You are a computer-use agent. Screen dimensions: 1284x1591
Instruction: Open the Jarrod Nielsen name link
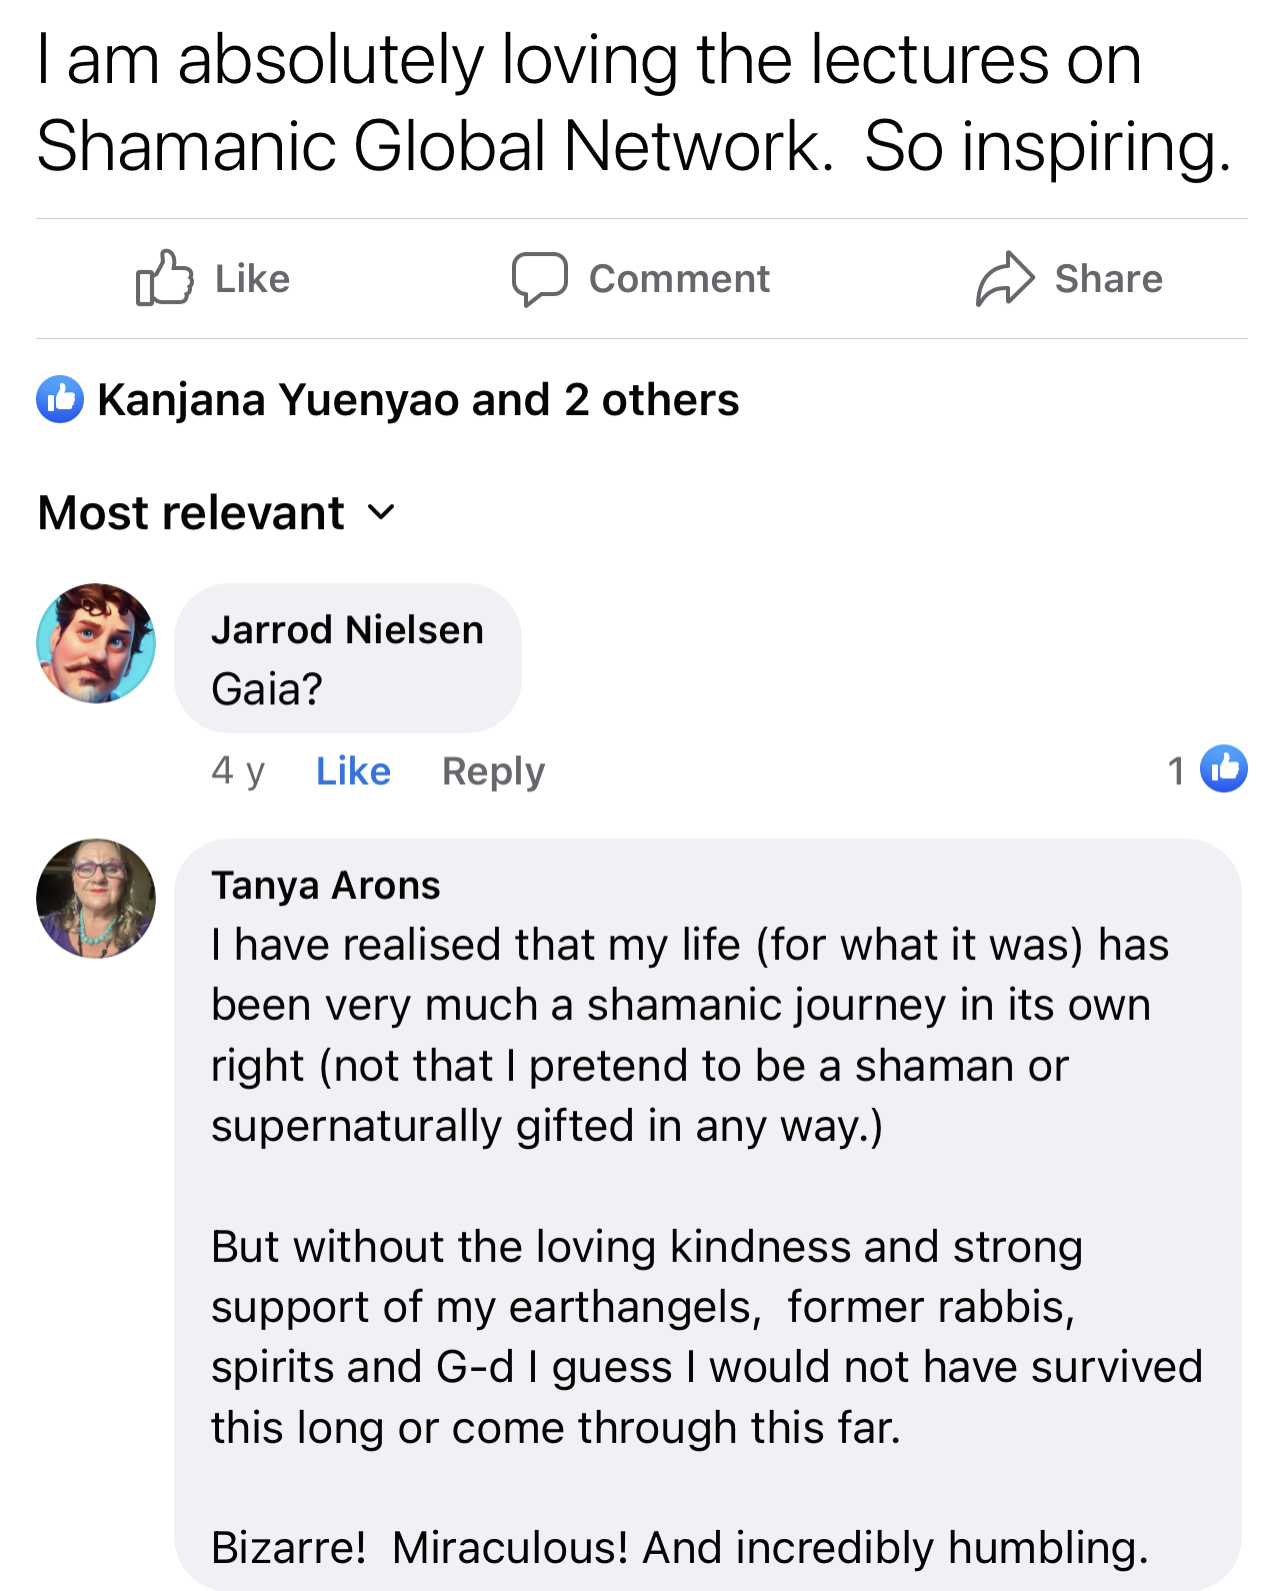[347, 630]
